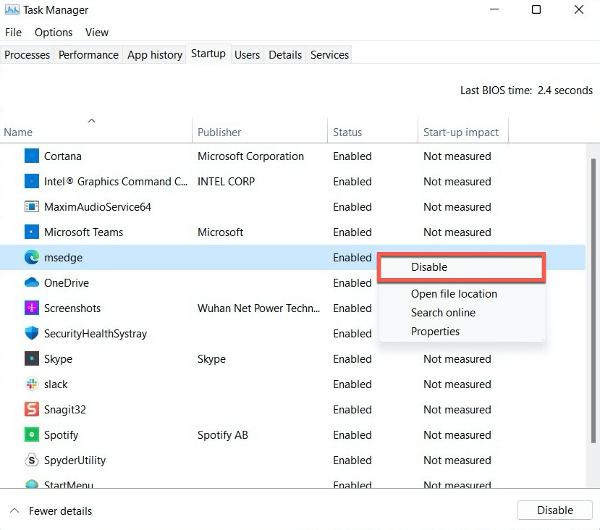Select the MaximAudioService64 entry name
600x530 pixels.
(98, 207)
